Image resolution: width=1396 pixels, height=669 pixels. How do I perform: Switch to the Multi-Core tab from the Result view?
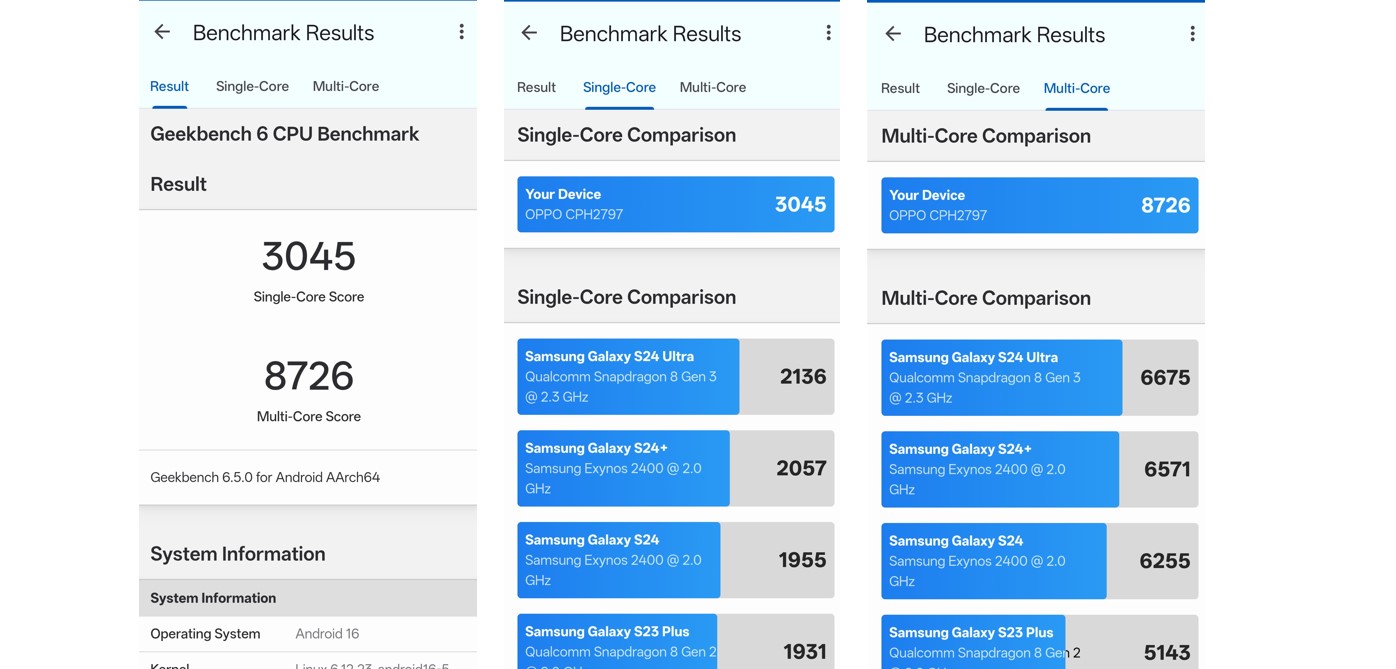click(346, 86)
